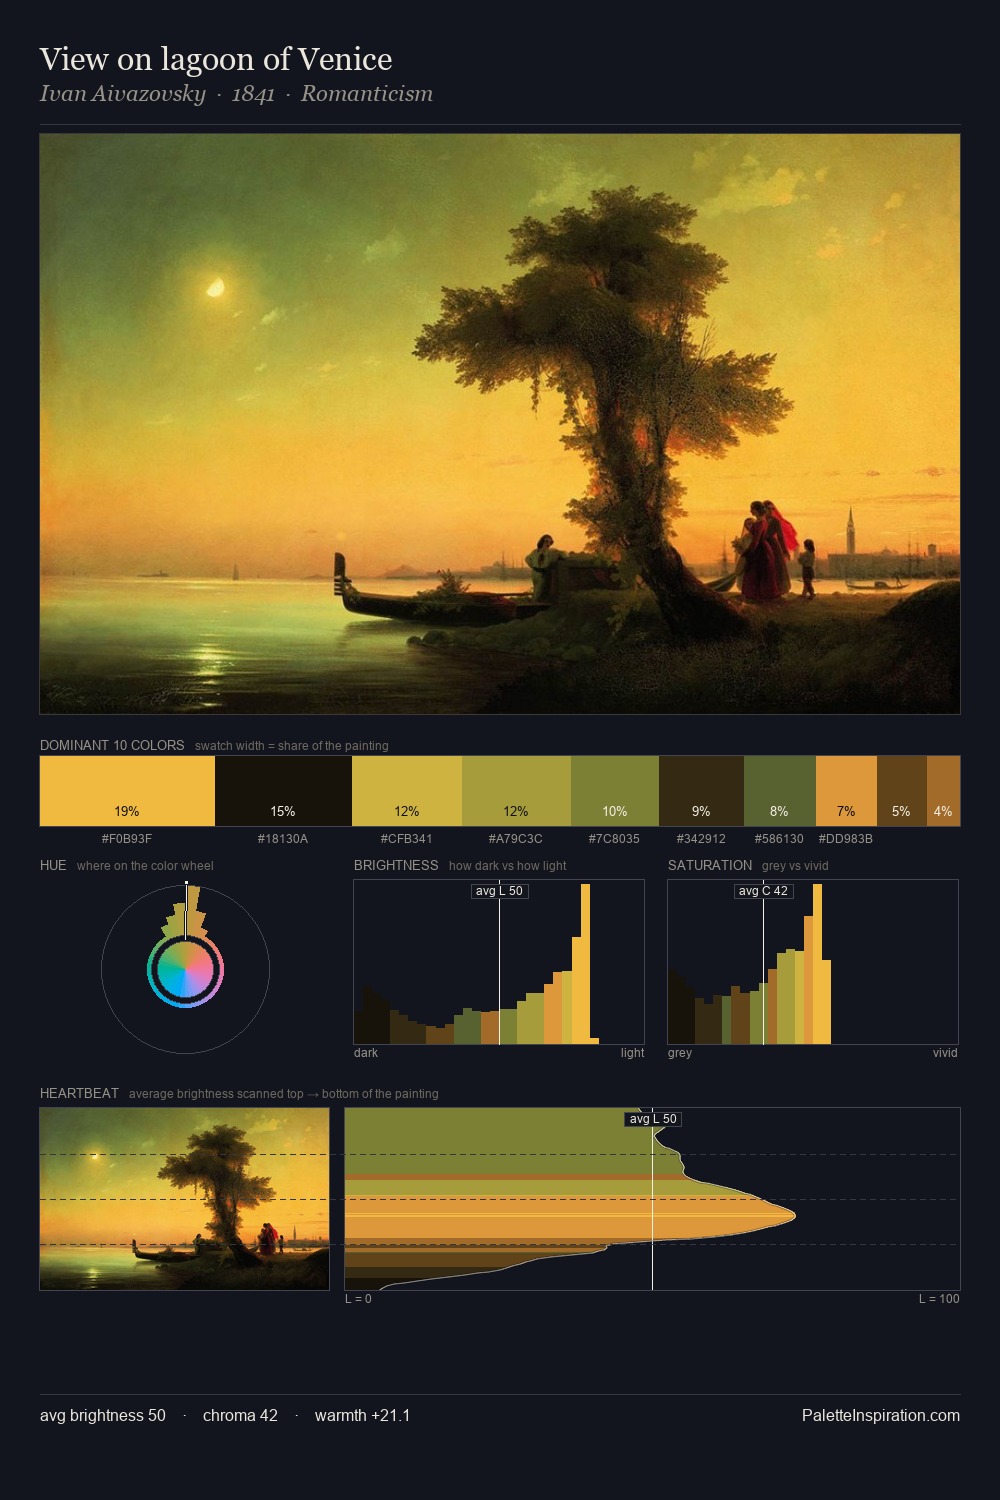
Task: Click 'how dark vs how light' caption
Action: 508,866
